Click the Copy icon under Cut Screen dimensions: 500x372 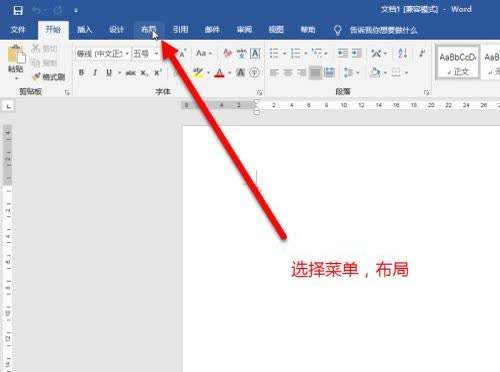click(35, 63)
